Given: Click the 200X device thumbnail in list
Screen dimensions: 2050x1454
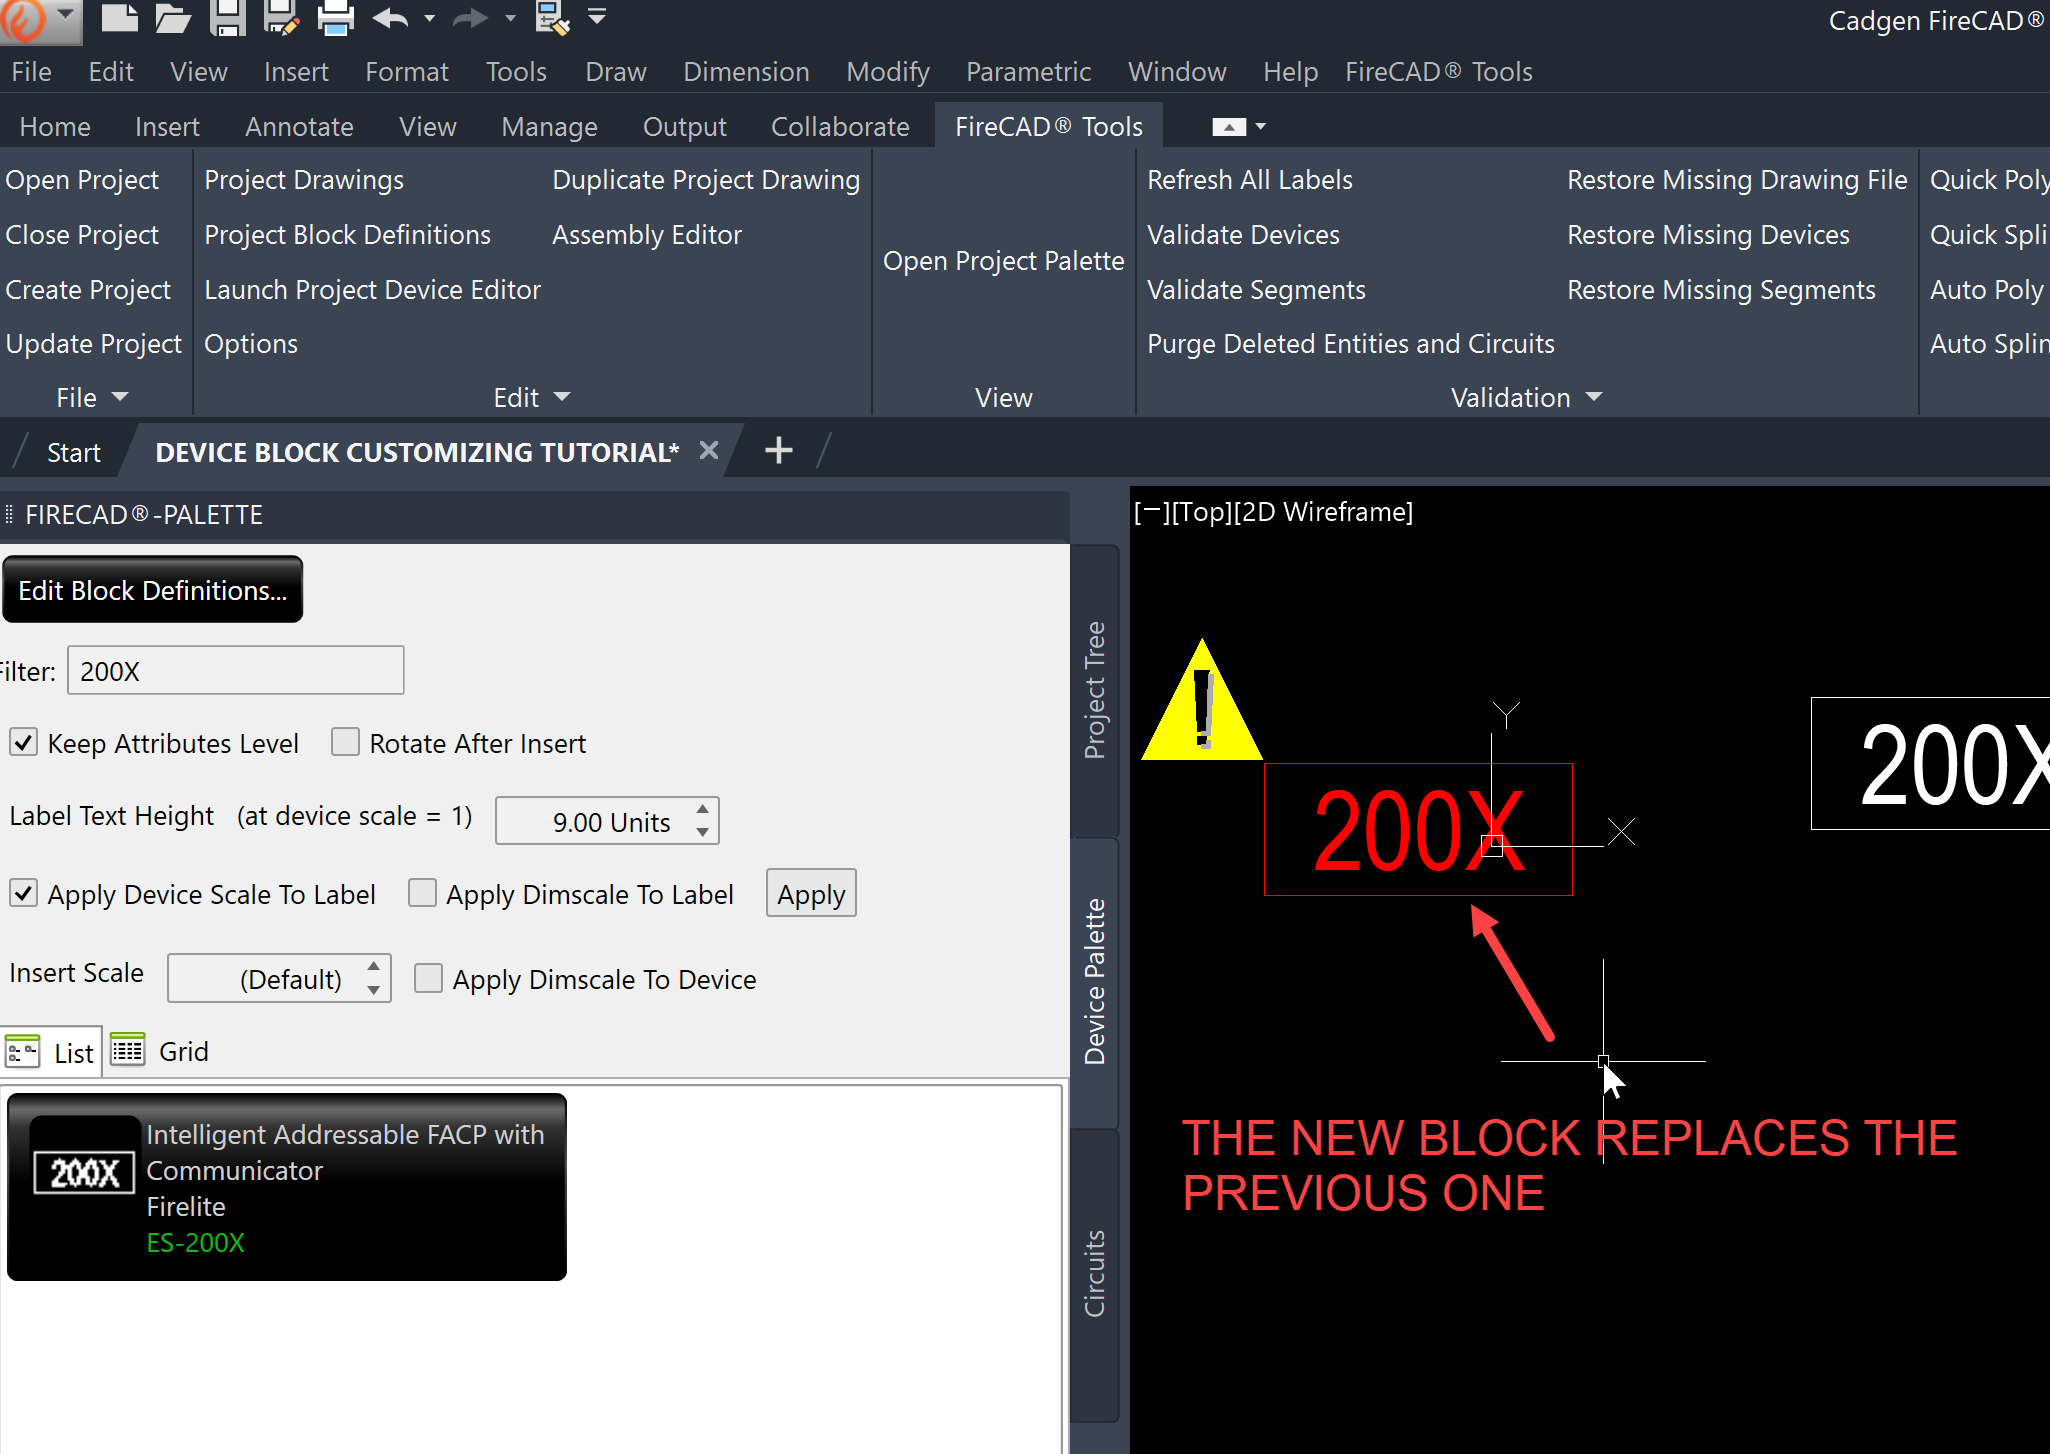Looking at the screenshot, I should click(84, 1172).
